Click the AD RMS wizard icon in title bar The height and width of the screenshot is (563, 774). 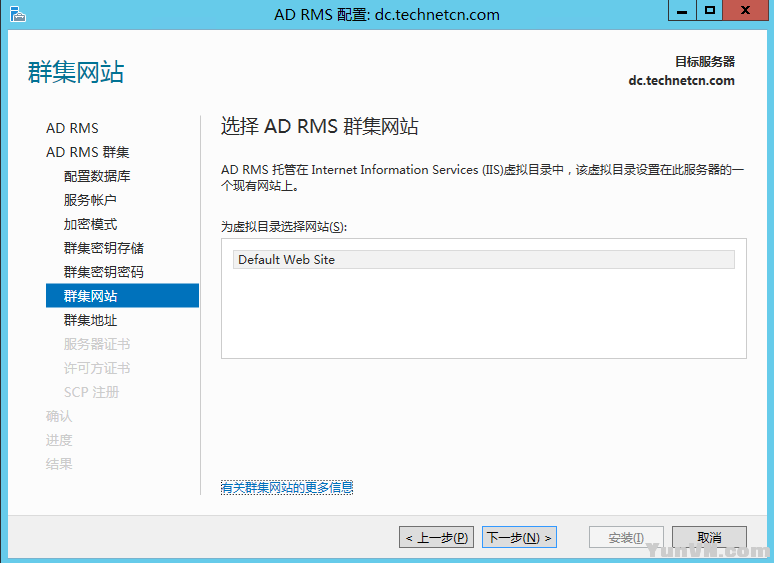click(18, 14)
